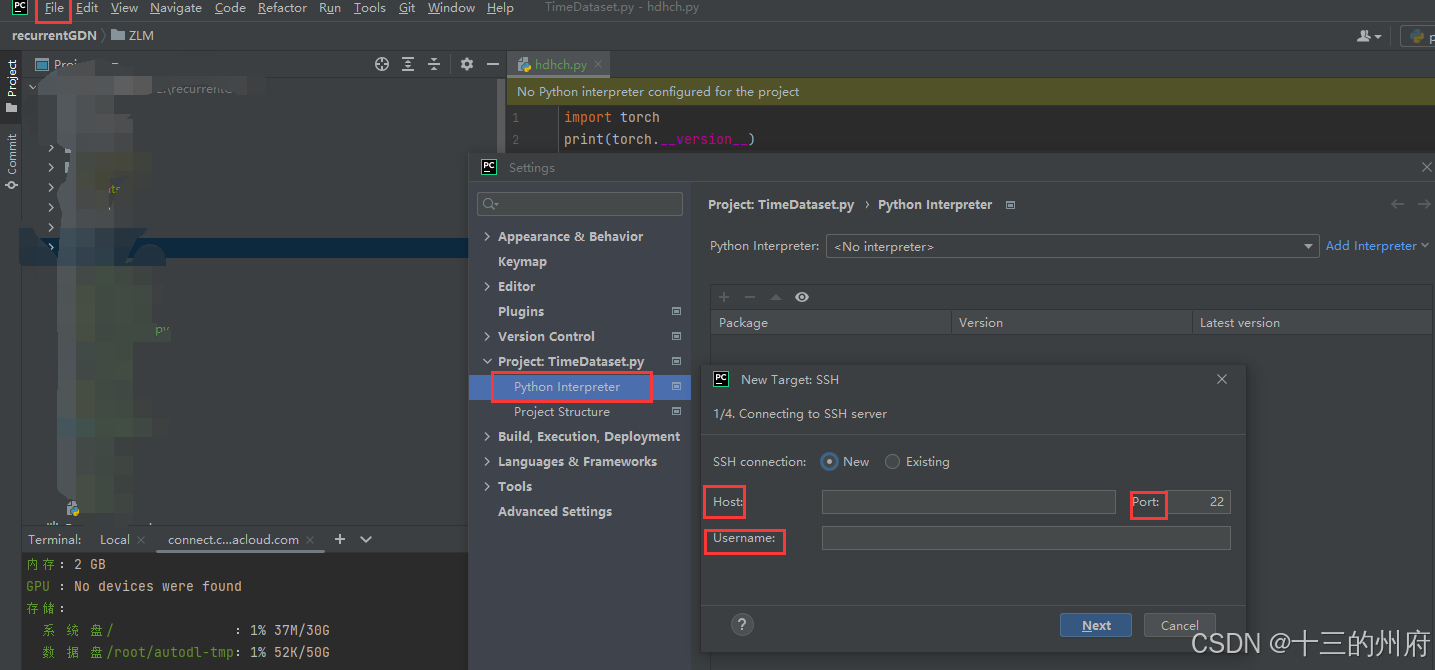Select Project Structure settings item

[562, 412]
